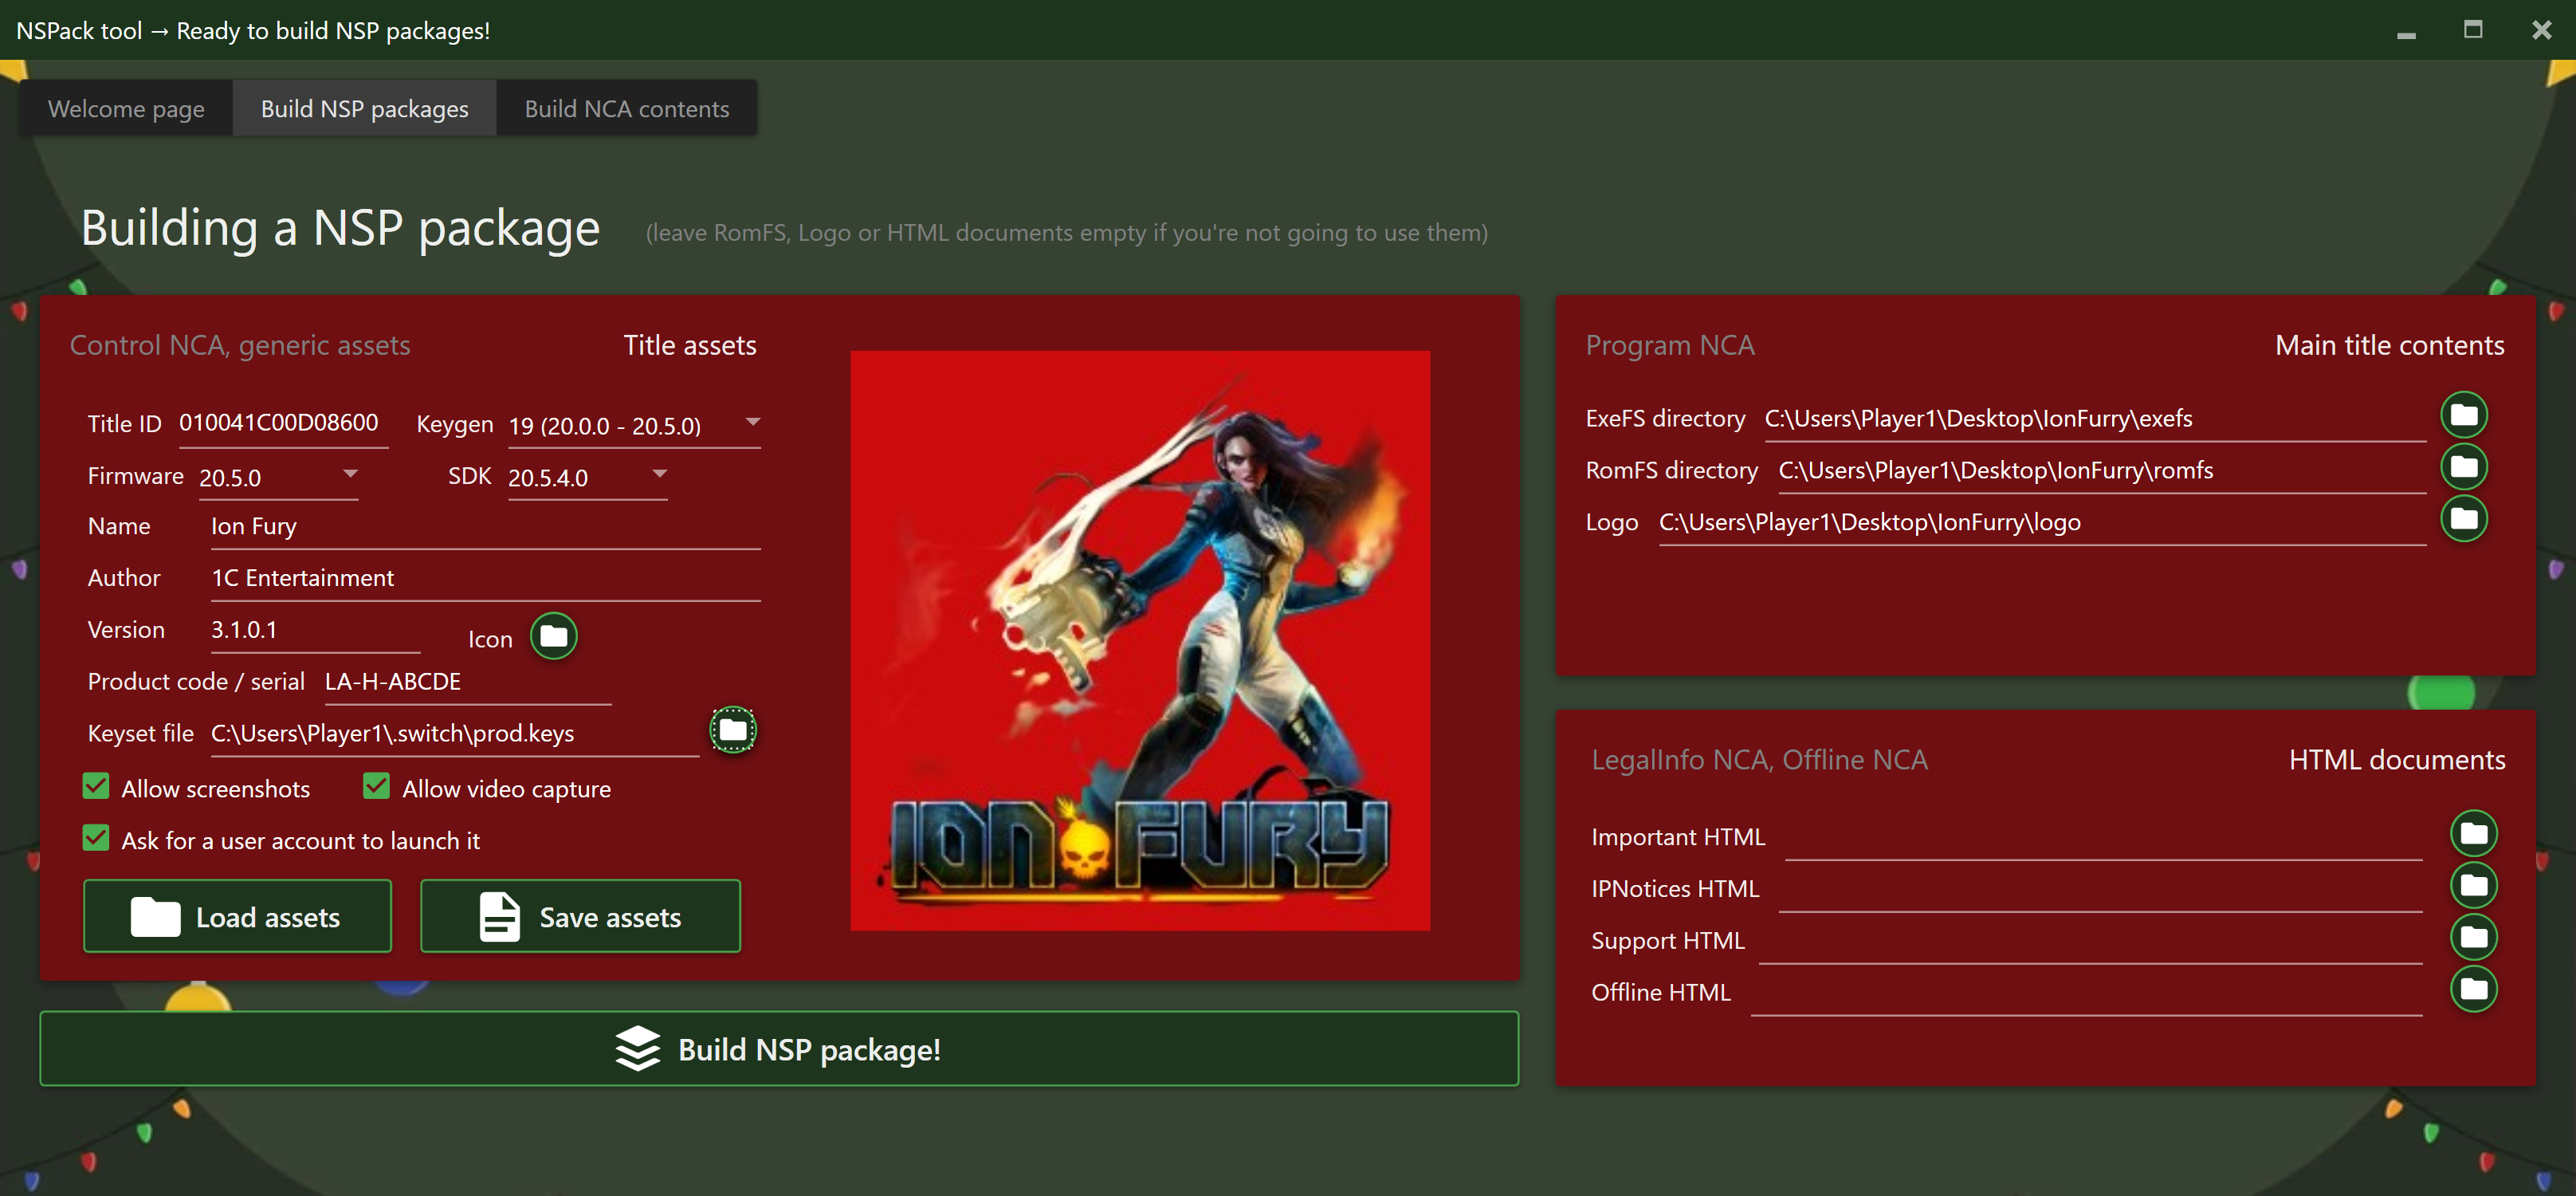Edit the Product code / serial field
The height and width of the screenshot is (1196, 2576).
pyautogui.click(x=468, y=683)
